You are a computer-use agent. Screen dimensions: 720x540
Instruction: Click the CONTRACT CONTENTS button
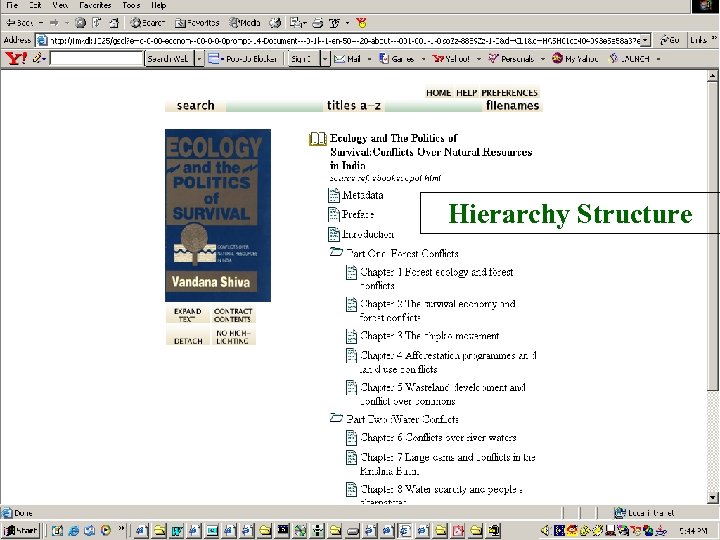click(232, 315)
